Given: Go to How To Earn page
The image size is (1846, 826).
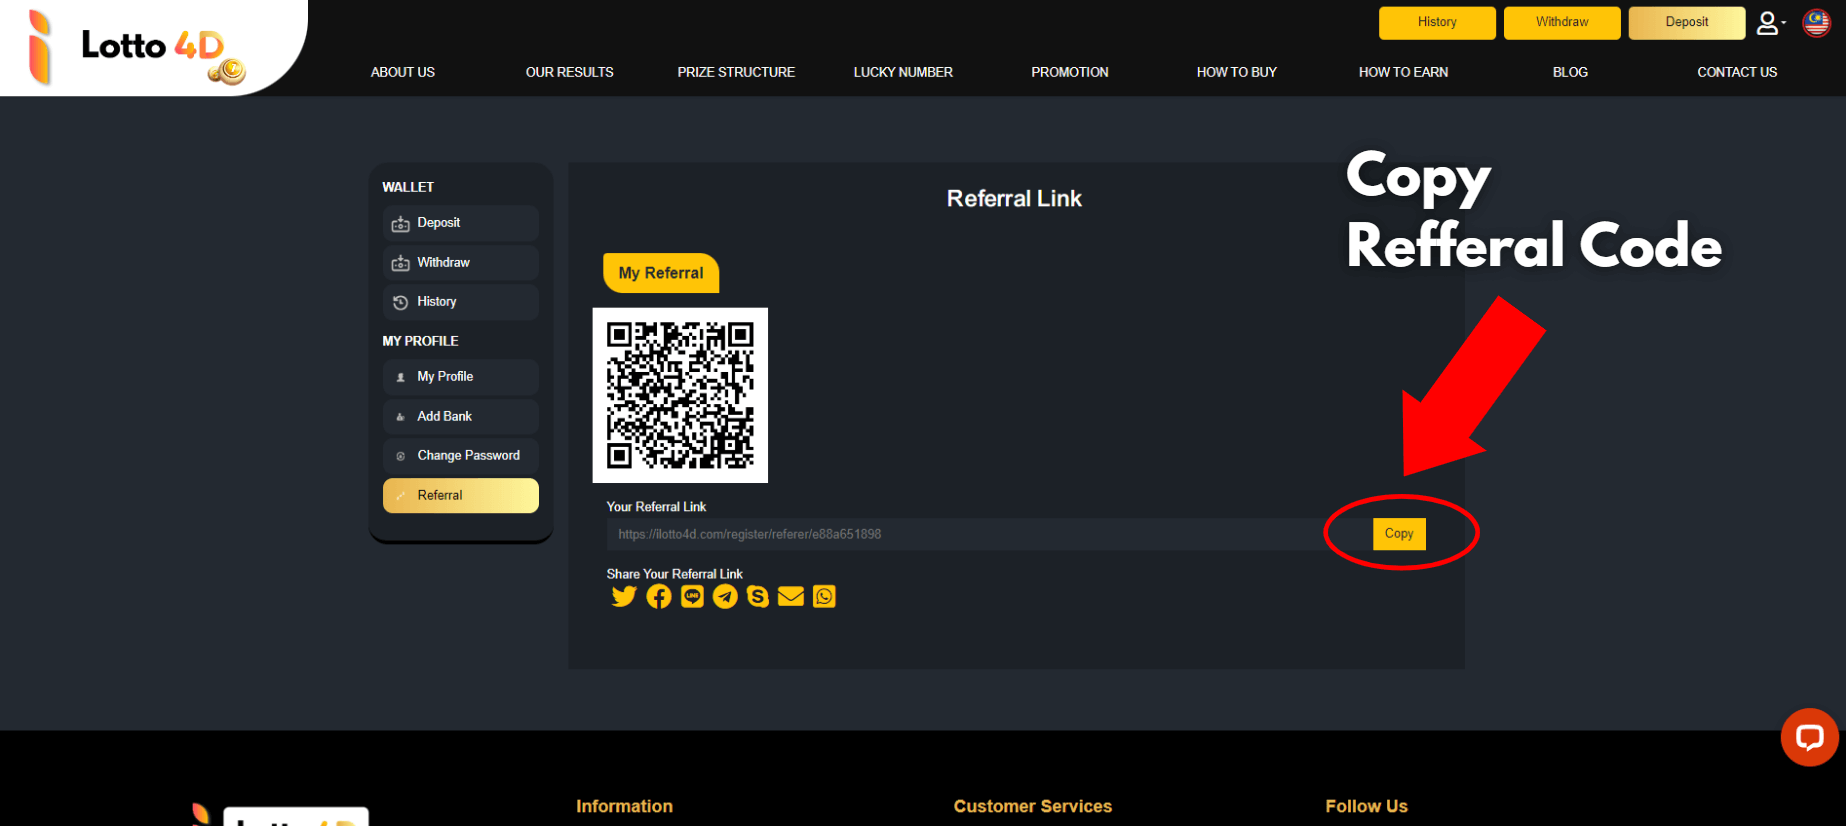Looking at the screenshot, I should (x=1403, y=72).
